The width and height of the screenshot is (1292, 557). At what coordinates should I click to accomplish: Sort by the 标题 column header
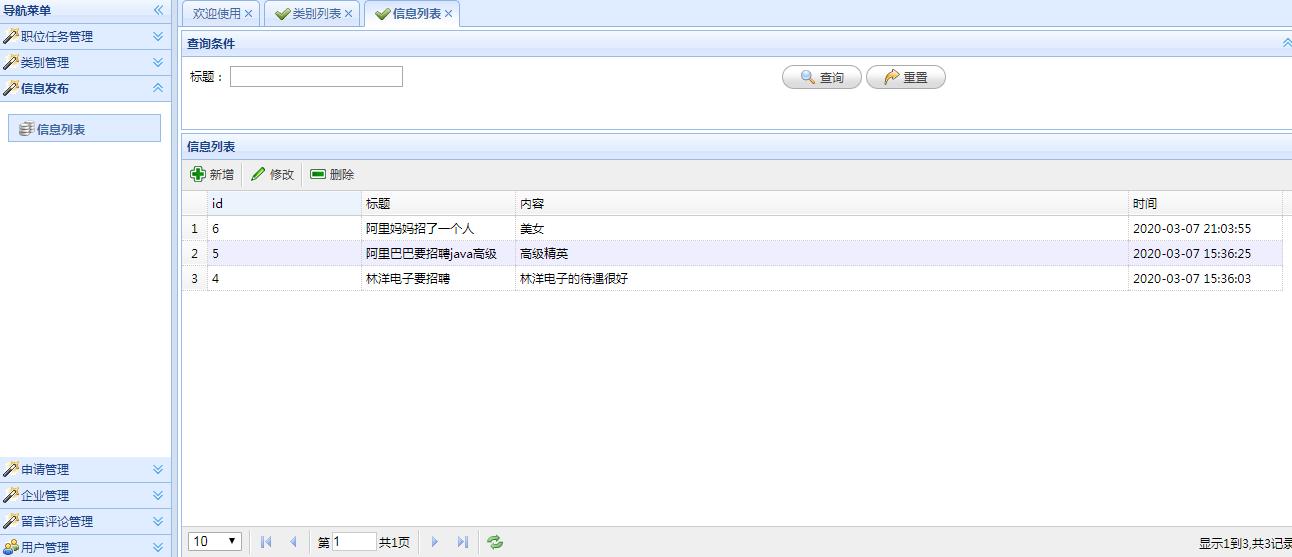tap(438, 203)
